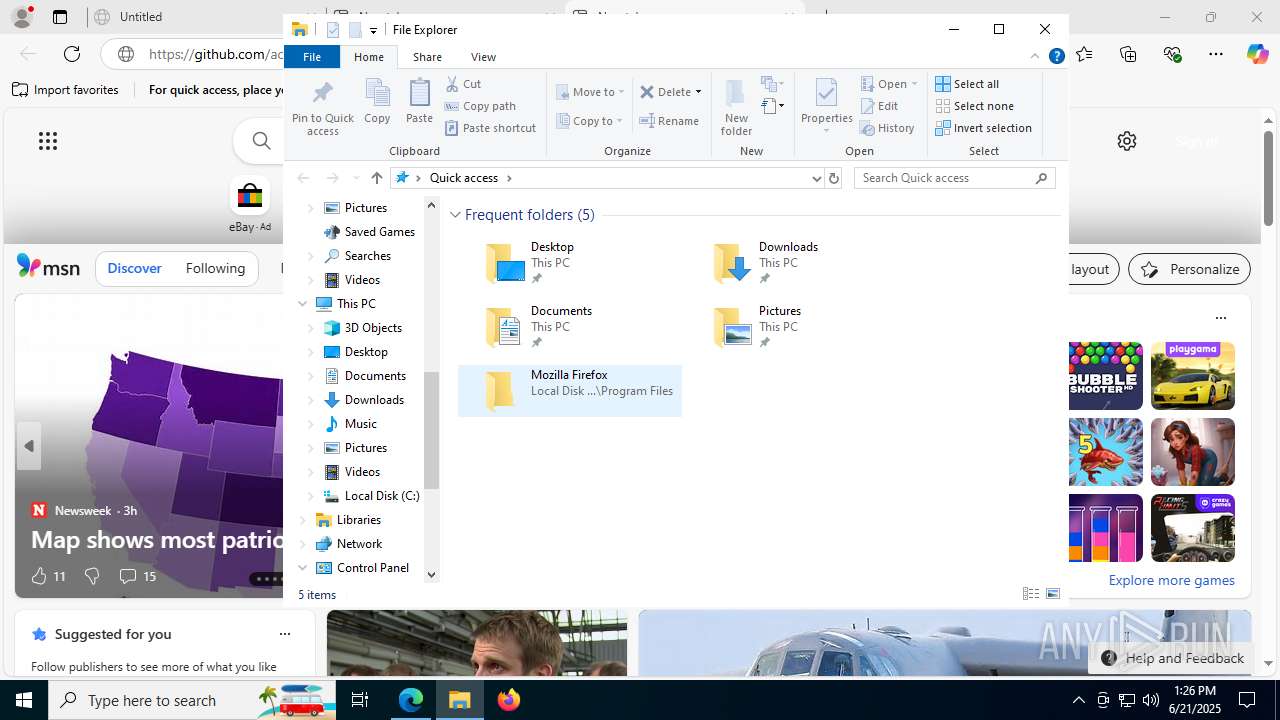Image resolution: width=1280 pixels, height=720 pixels.
Task: Collapse the Frequent folders group
Action: click(x=456, y=215)
